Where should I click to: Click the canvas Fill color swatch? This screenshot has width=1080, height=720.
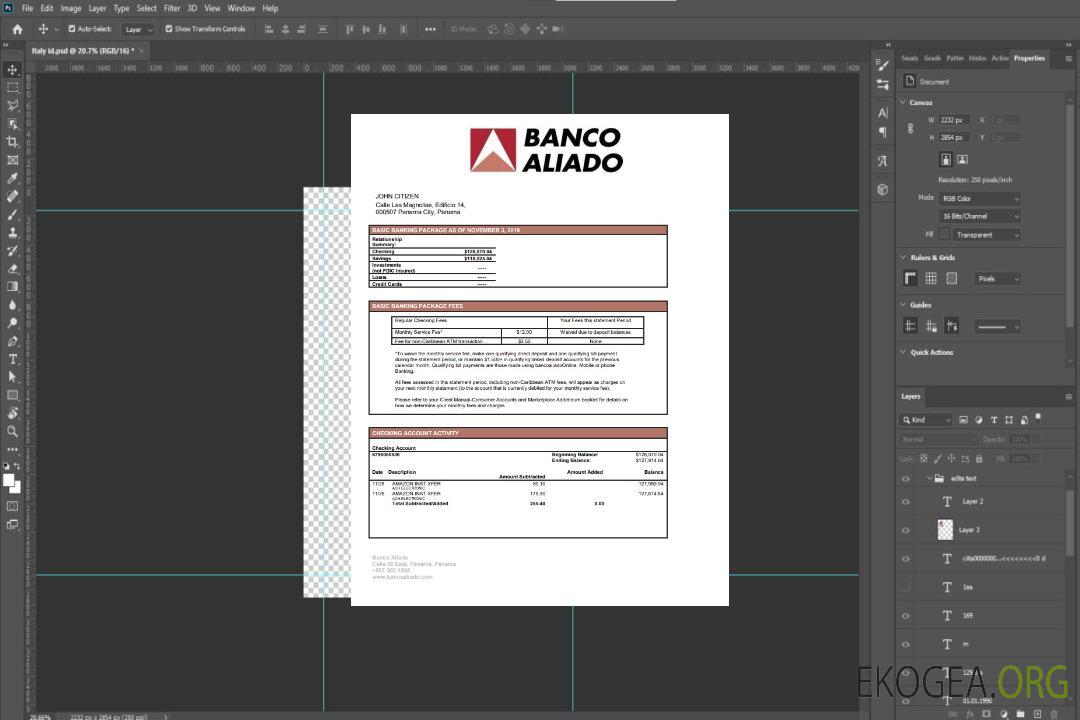coord(944,235)
